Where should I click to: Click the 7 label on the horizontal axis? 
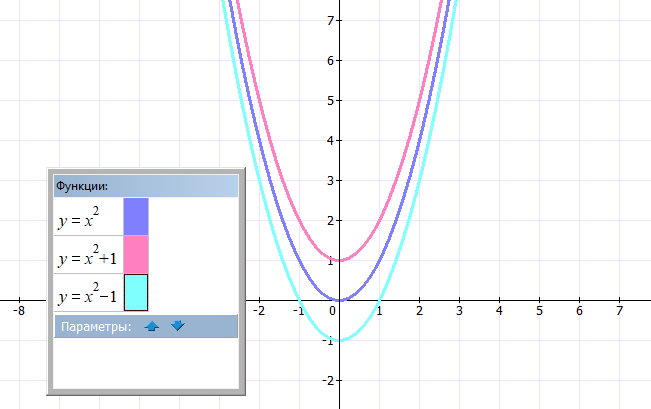pos(619,312)
